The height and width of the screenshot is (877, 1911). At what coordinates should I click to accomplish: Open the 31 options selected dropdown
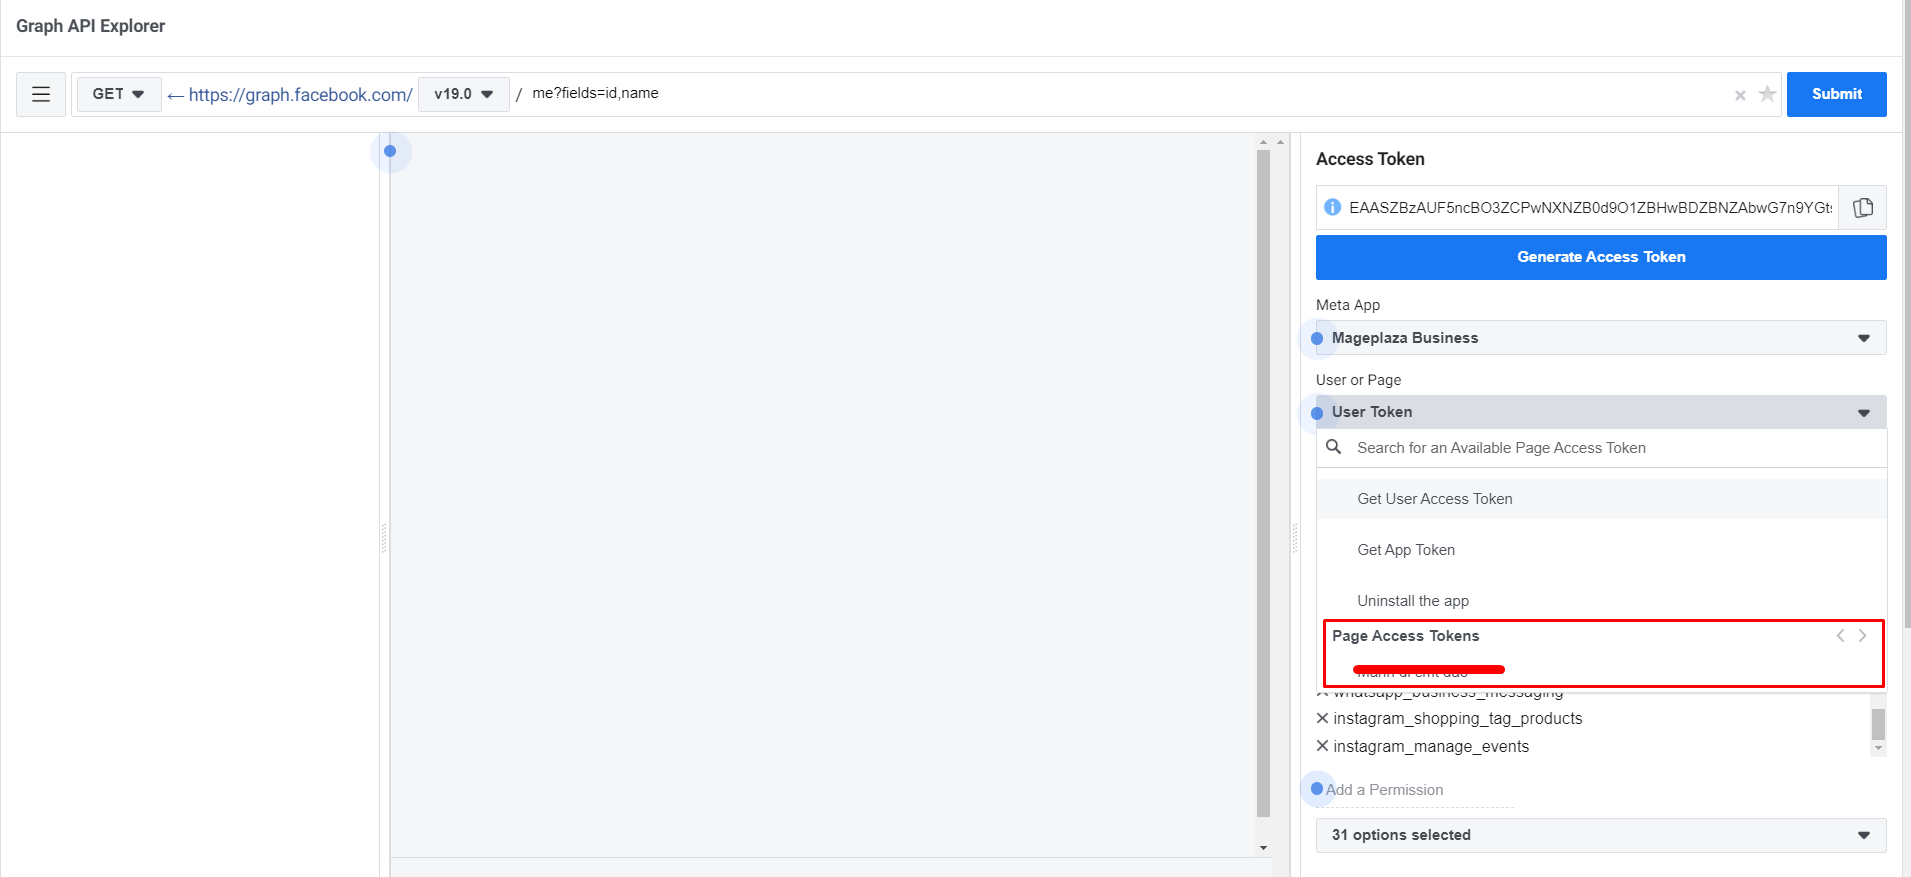(x=1600, y=835)
